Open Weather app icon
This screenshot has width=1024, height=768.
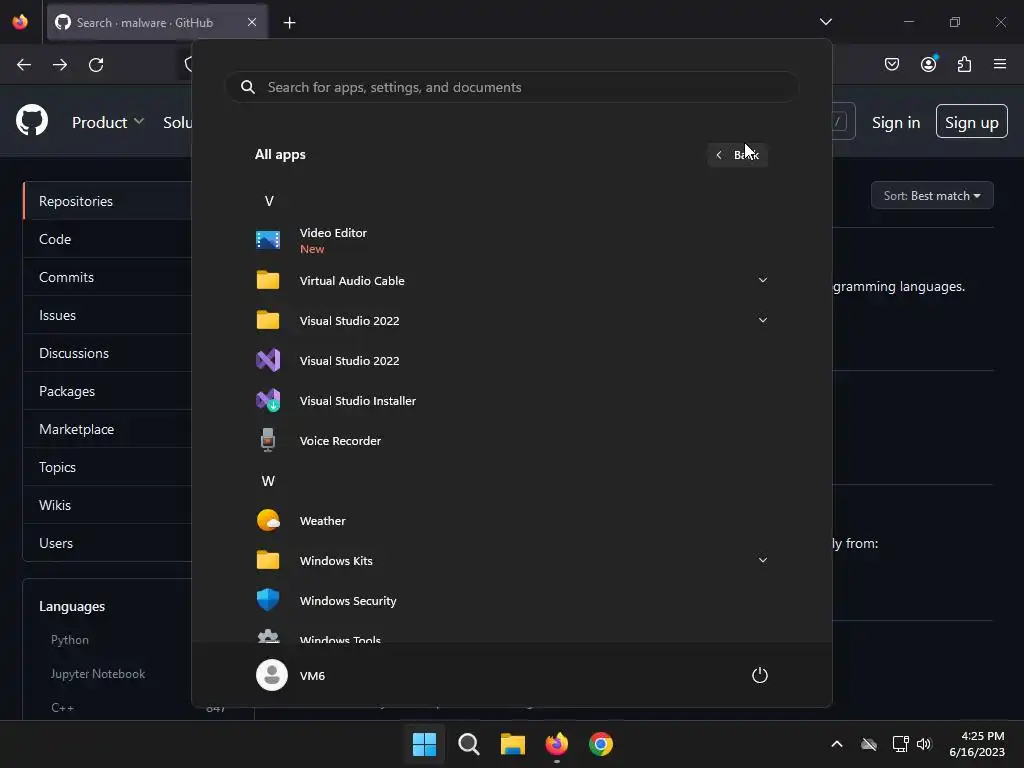[268, 520]
